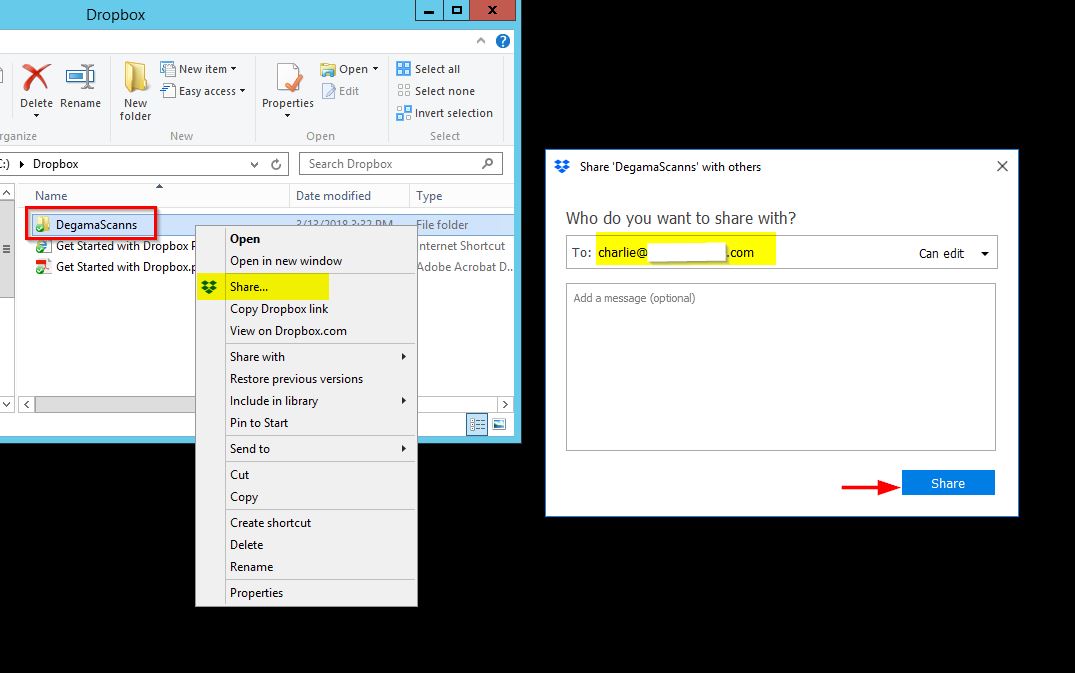Choose Pin to Start

pyautogui.click(x=306, y=422)
